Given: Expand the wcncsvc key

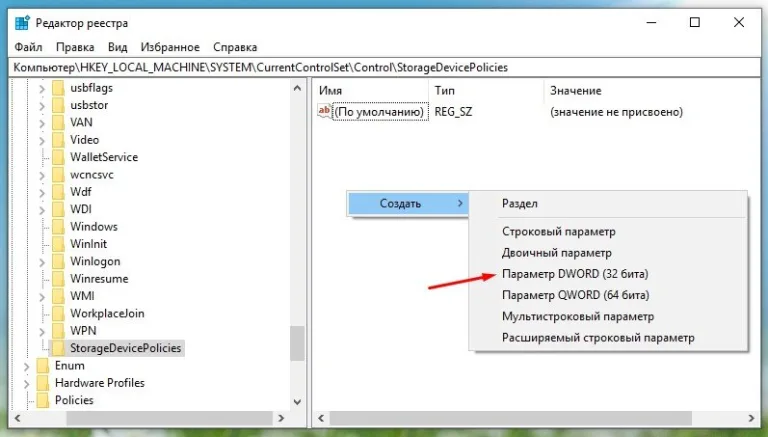Looking at the screenshot, I should pyautogui.click(x=42, y=175).
